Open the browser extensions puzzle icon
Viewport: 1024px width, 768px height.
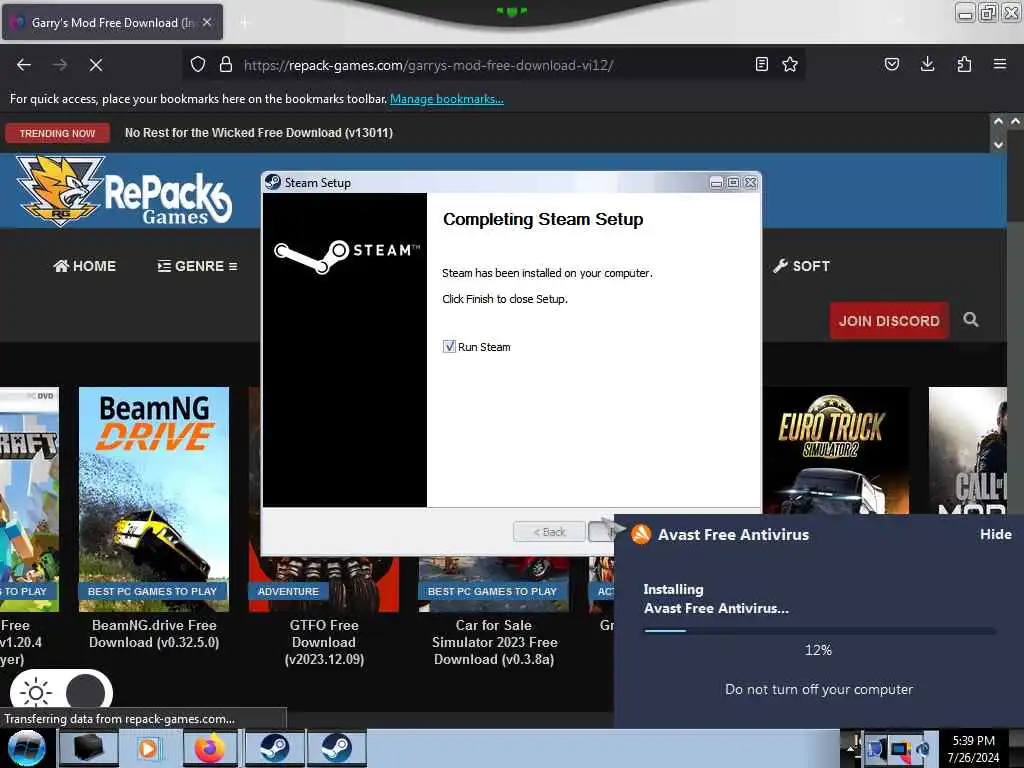click(x=964, y=64)
